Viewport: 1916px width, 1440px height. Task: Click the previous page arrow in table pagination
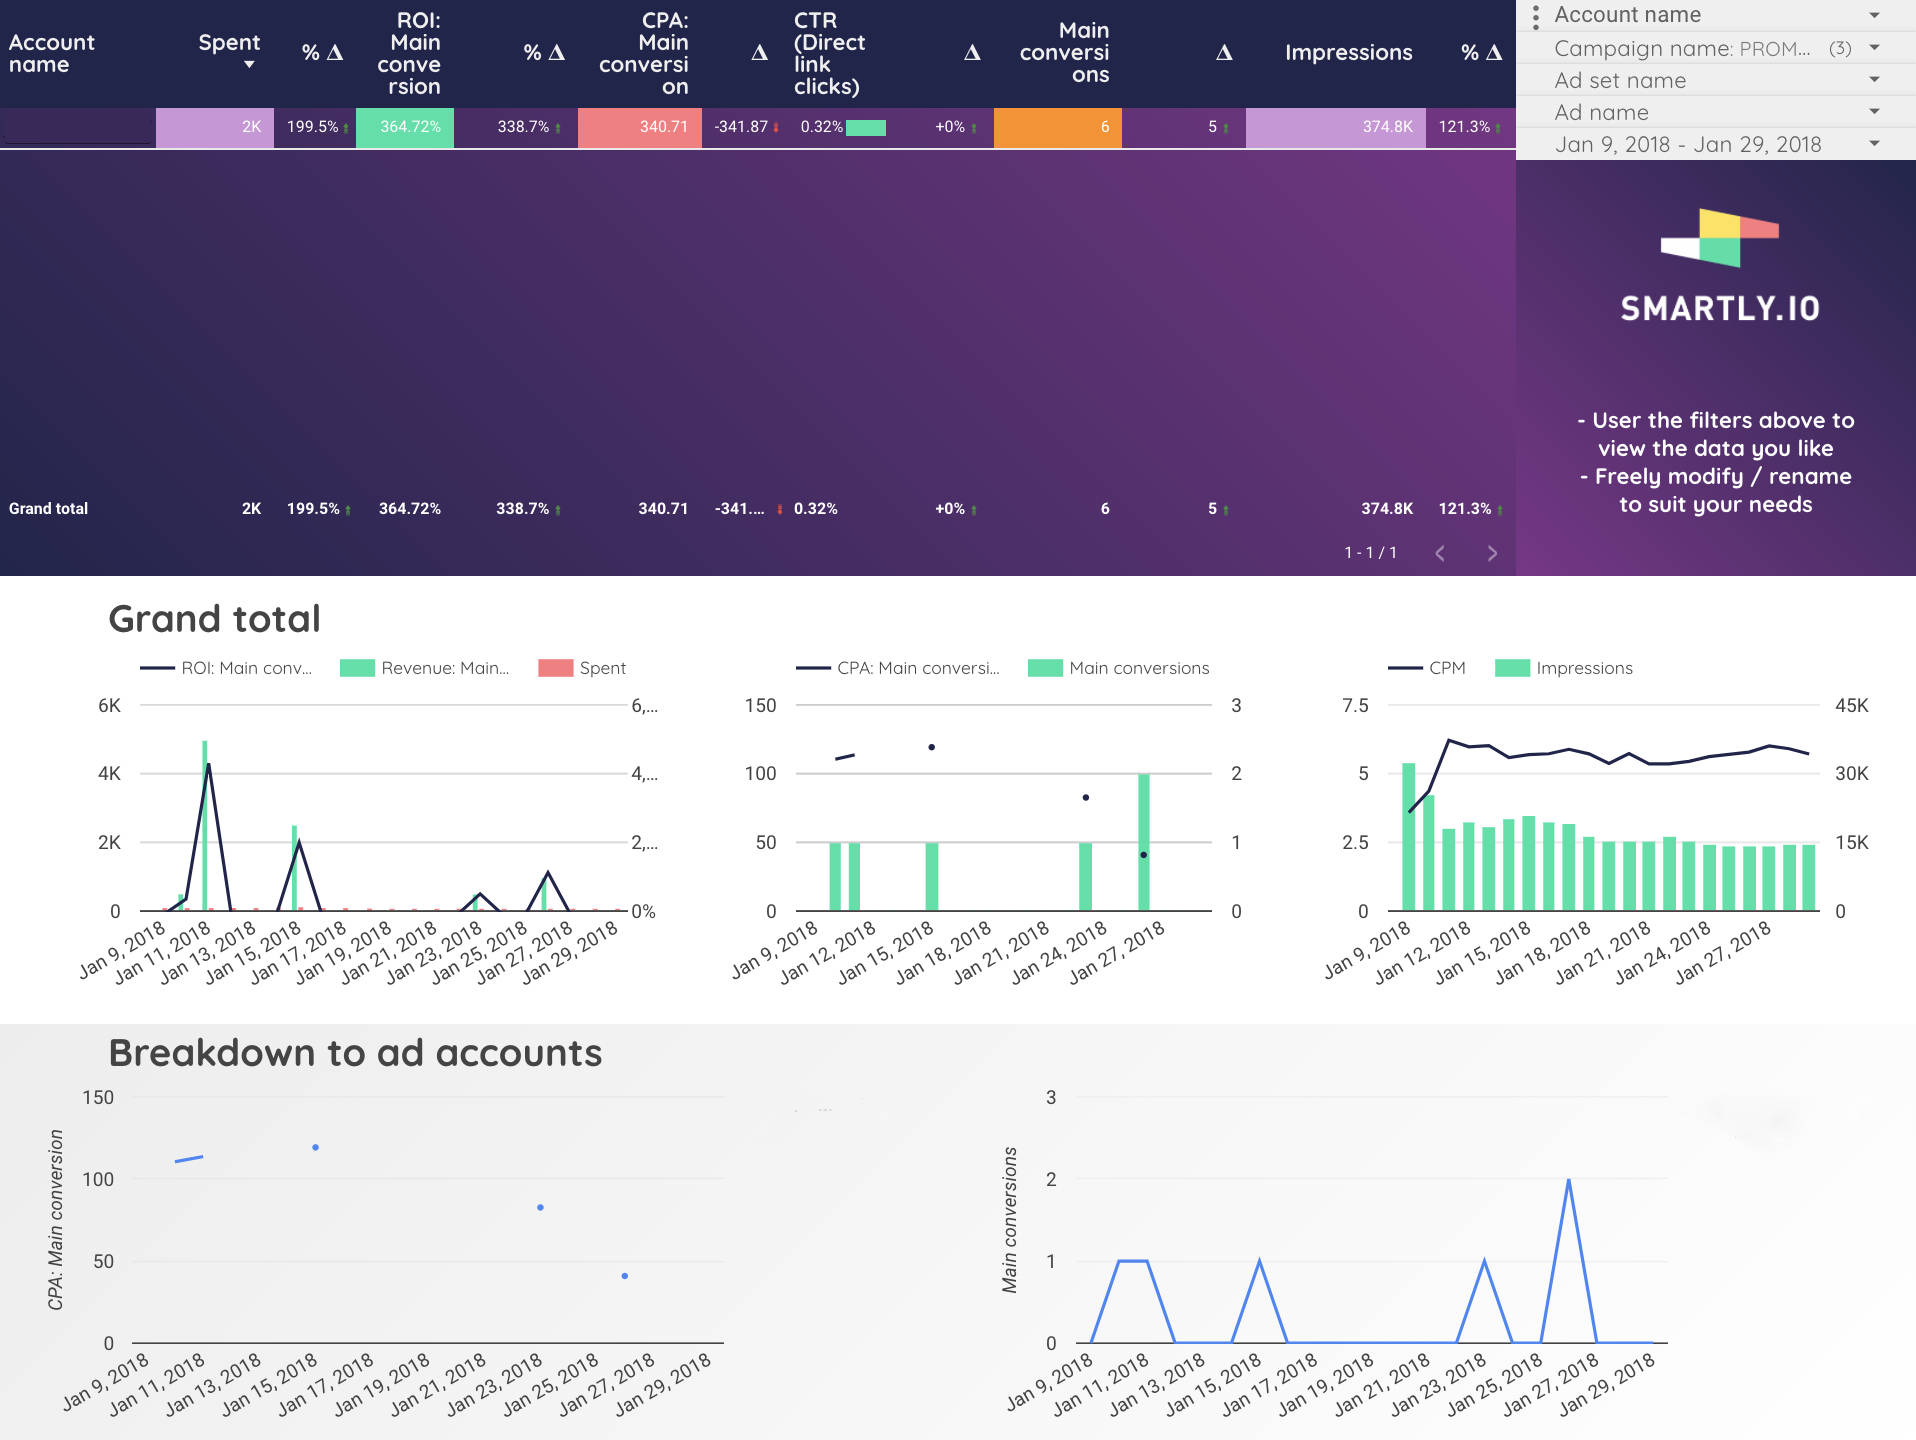1440,552
